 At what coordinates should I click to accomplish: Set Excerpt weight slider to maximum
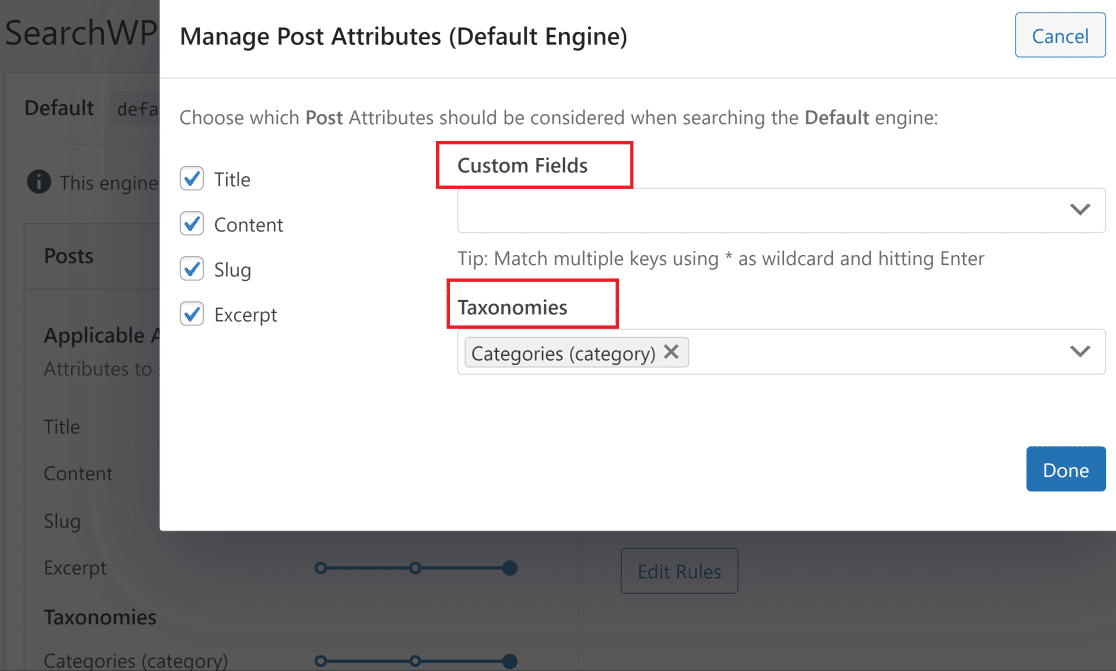(x=509, y=568)
